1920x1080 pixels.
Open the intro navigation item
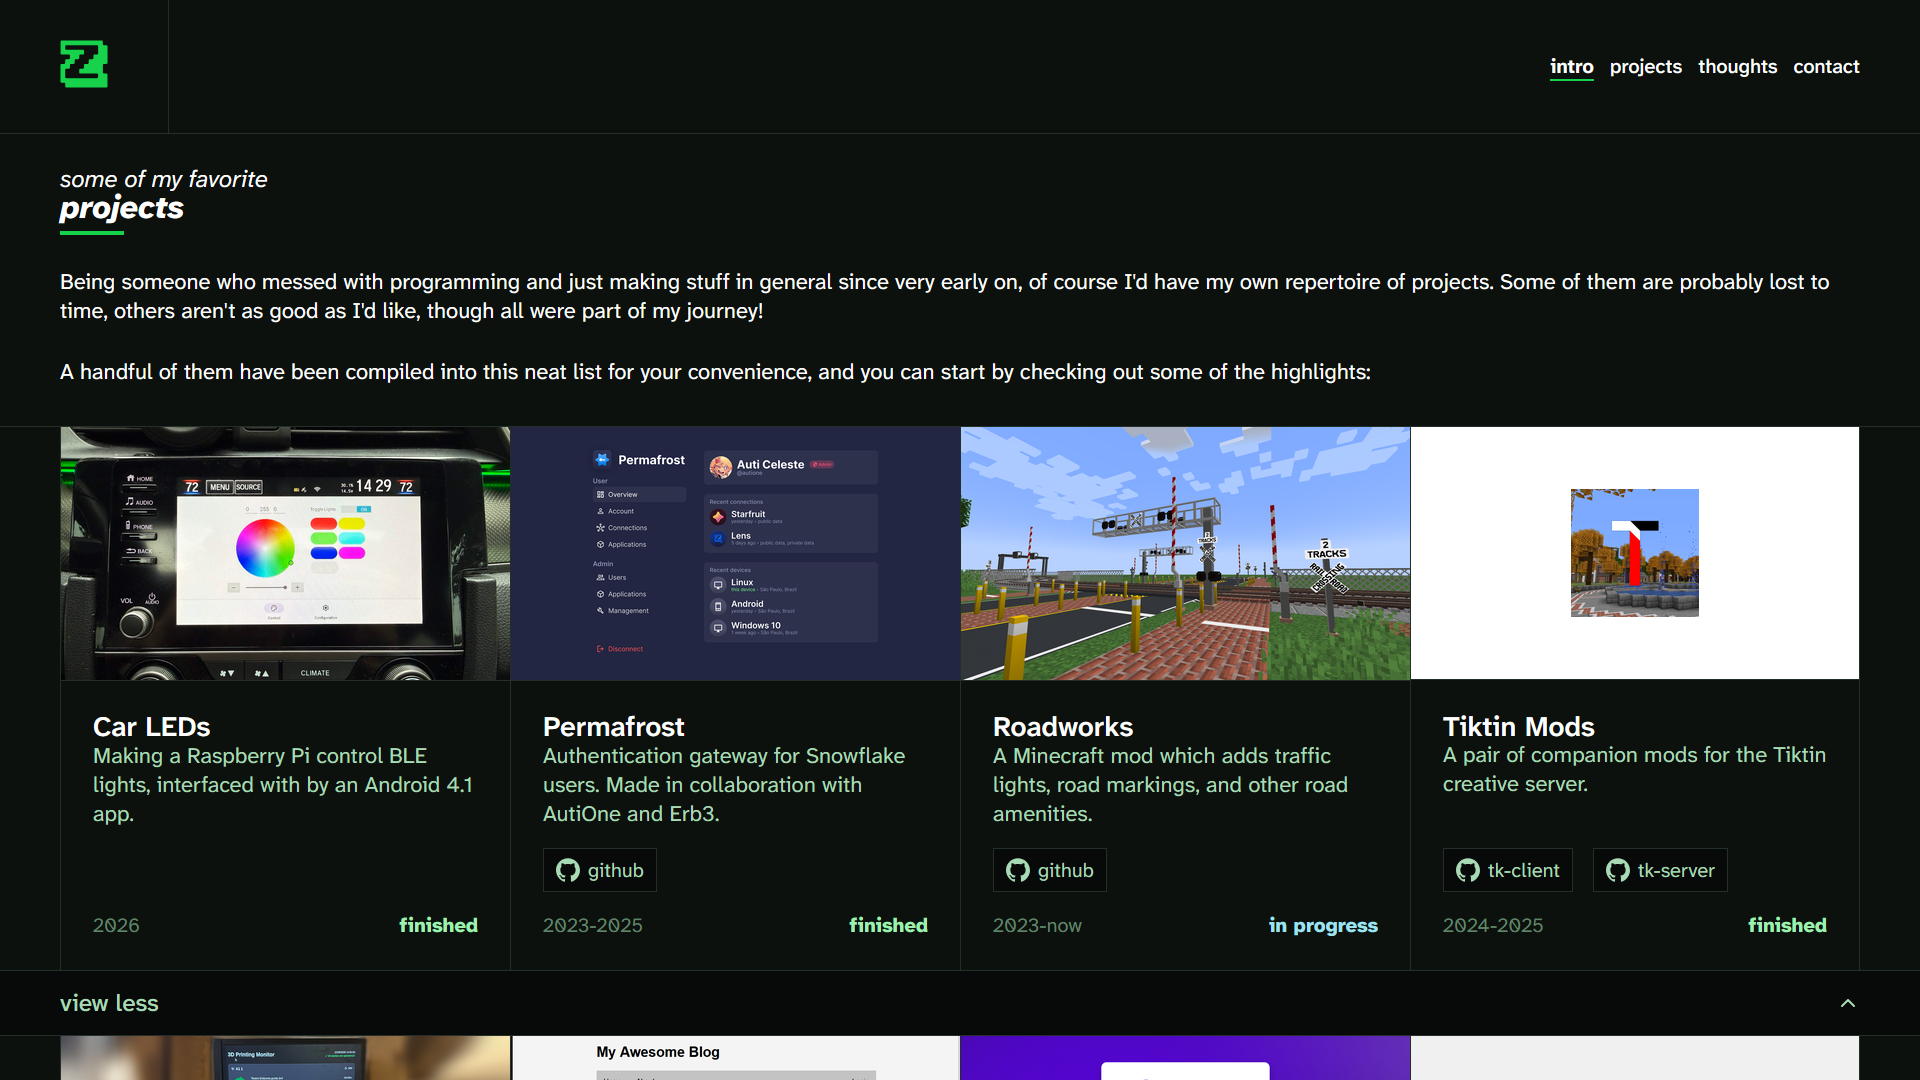1571,67
